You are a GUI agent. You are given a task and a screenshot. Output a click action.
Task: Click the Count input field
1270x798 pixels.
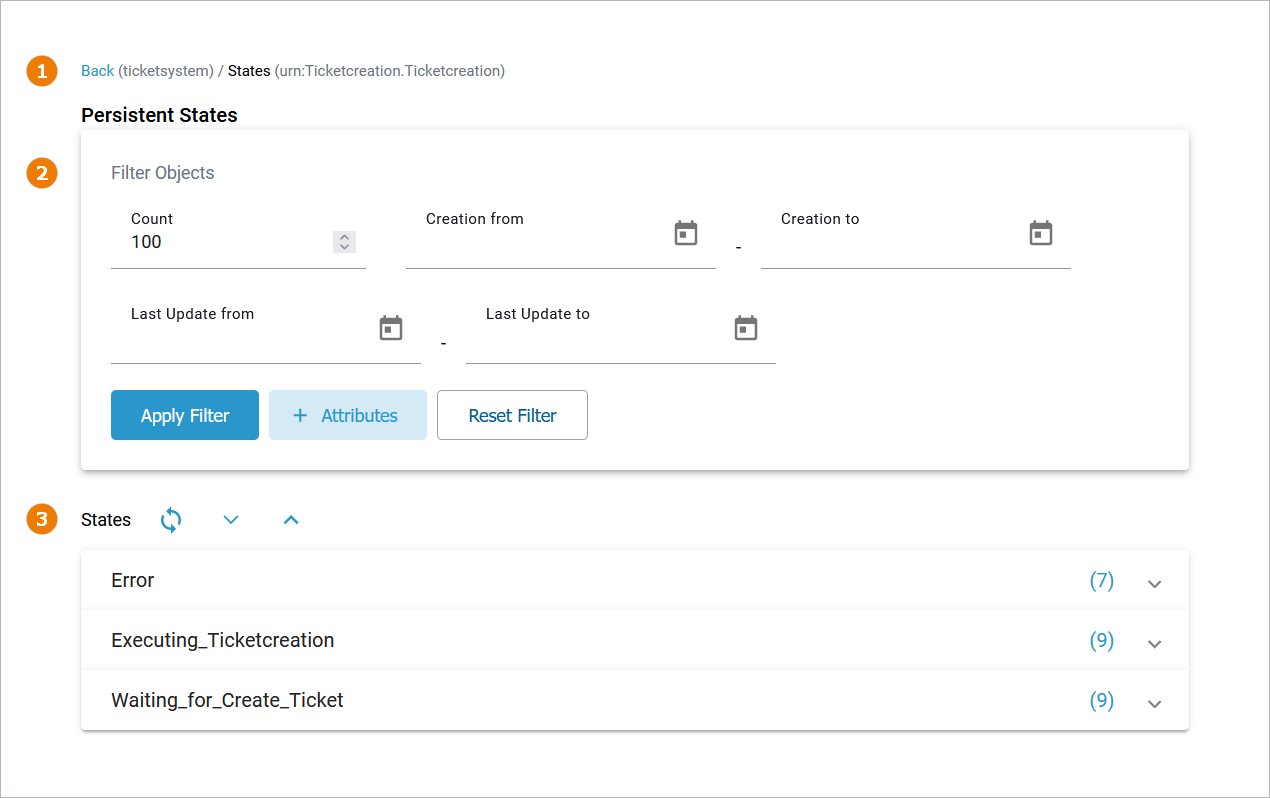pyautogui.click(x=225, y=242)
